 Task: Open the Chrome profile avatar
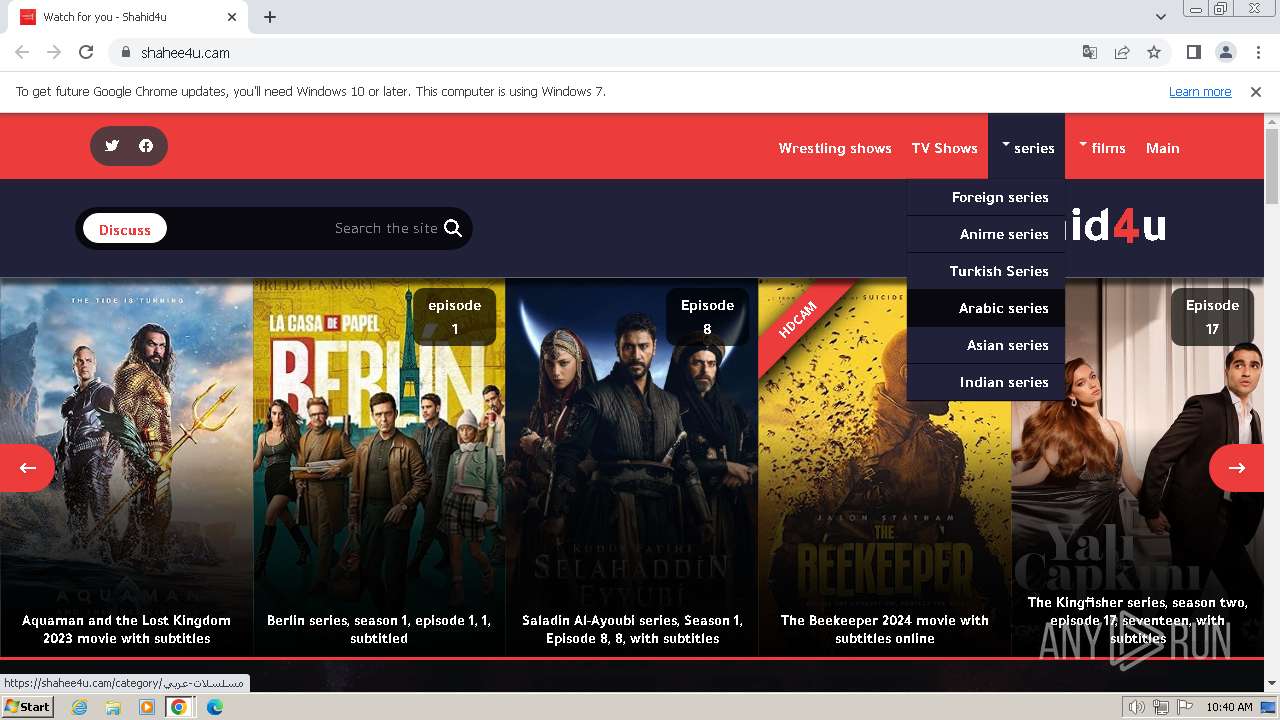click(1225, 52)
